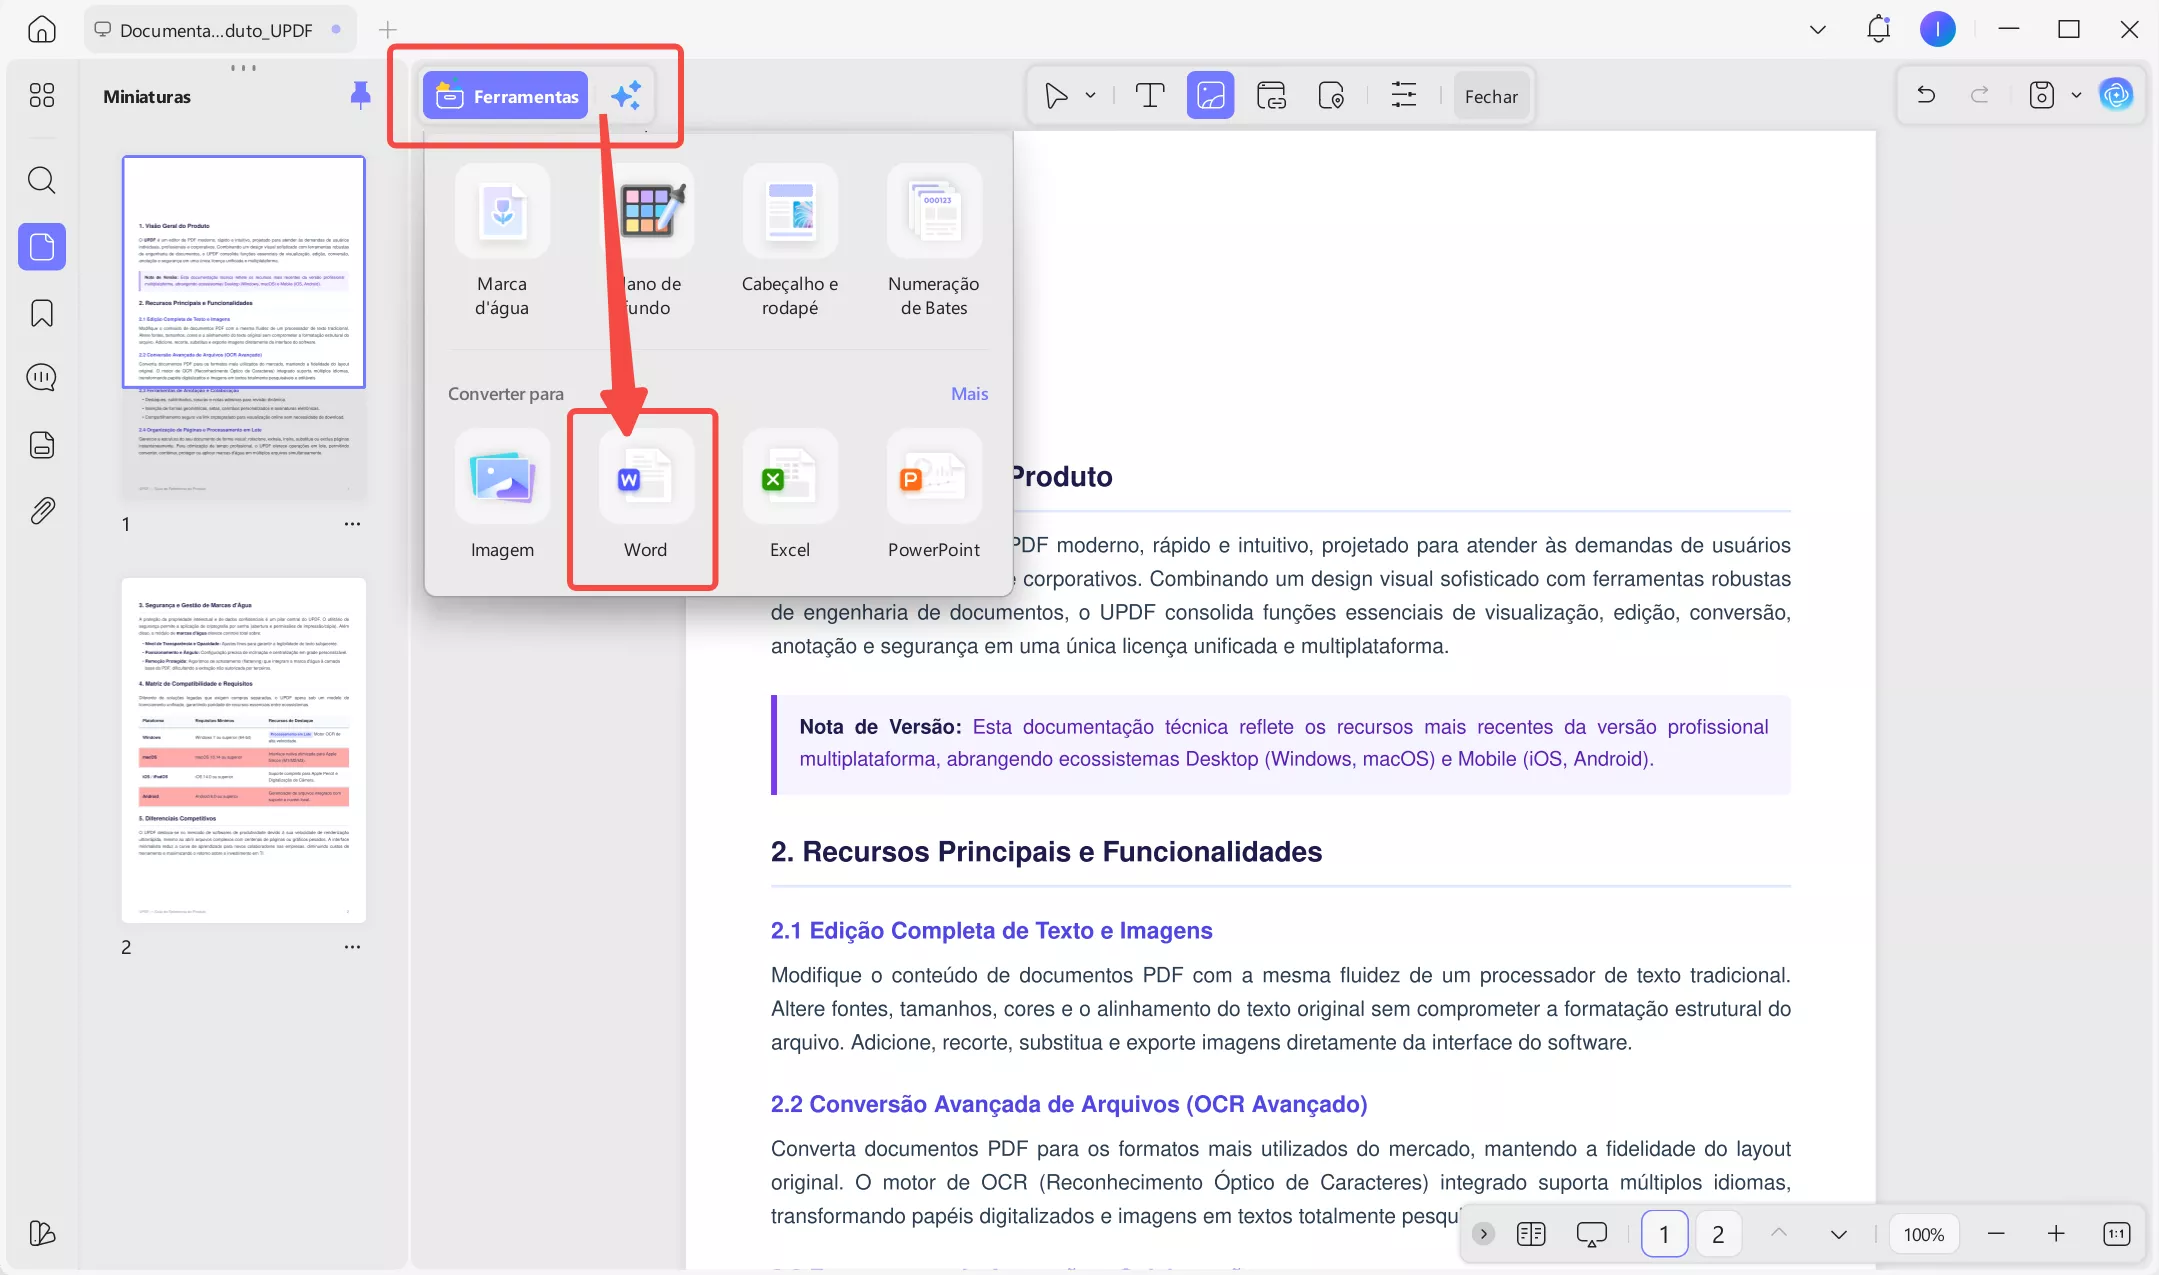2159x1275 pixels.
Task: Open the comments panel icon
Action: [42, 377]
